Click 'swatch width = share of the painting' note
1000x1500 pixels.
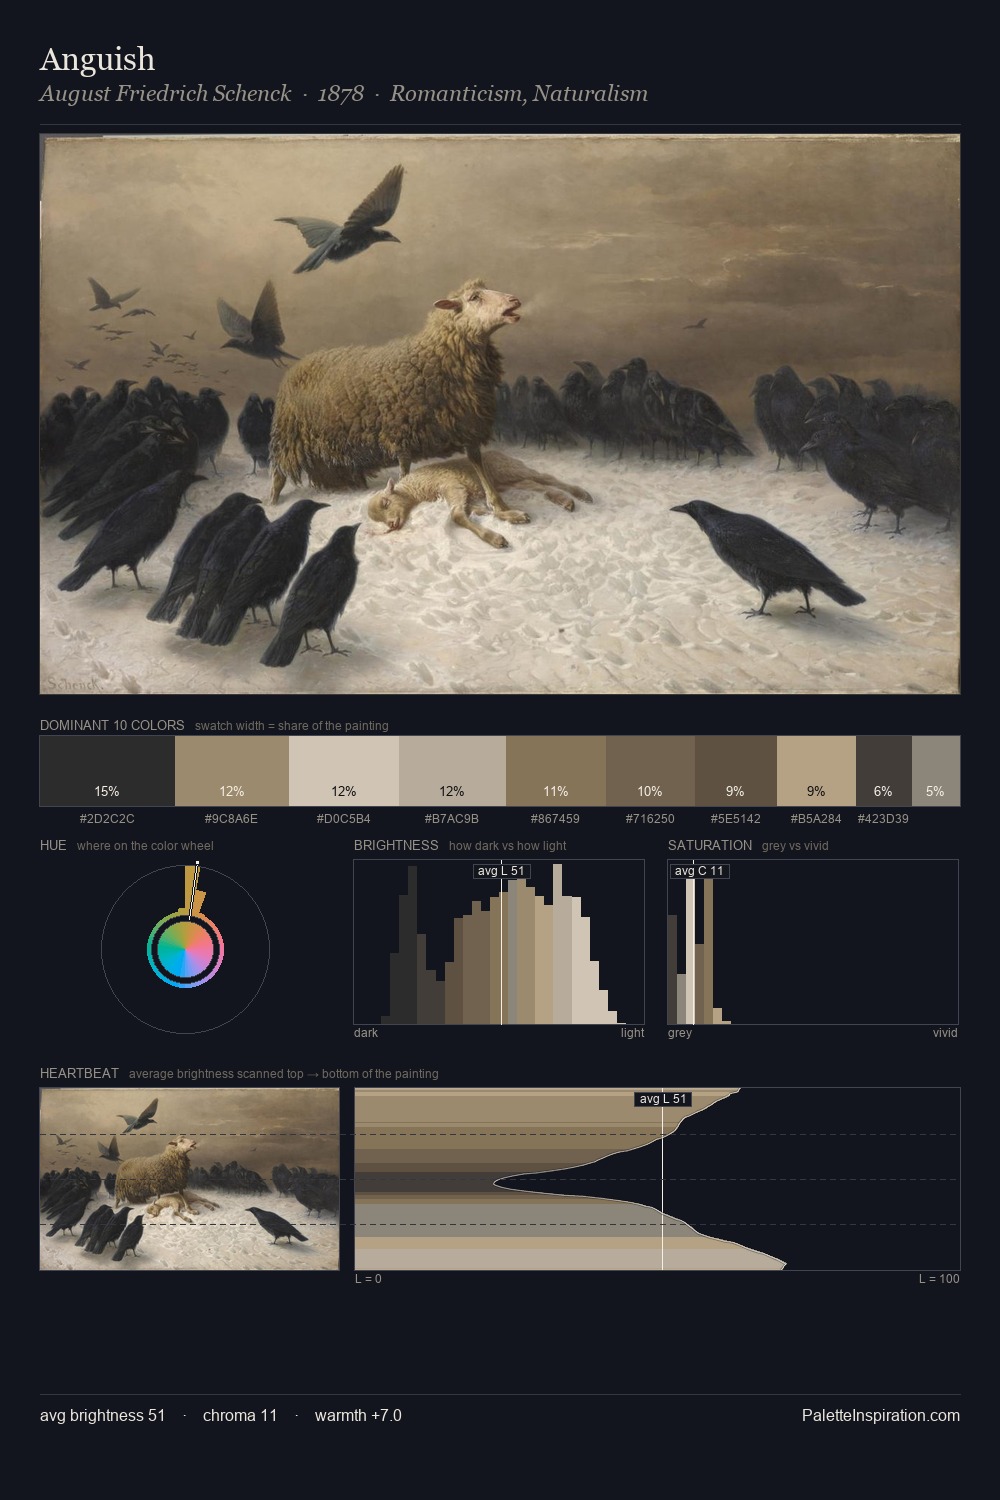pos(292,726)
